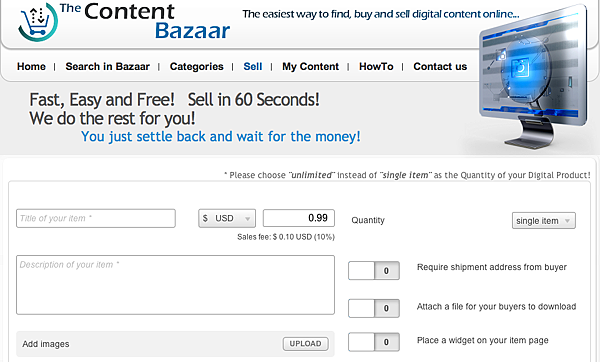Turn on Place a widget switch
Screen dimensions: 600x362
[x=374, y=342]
